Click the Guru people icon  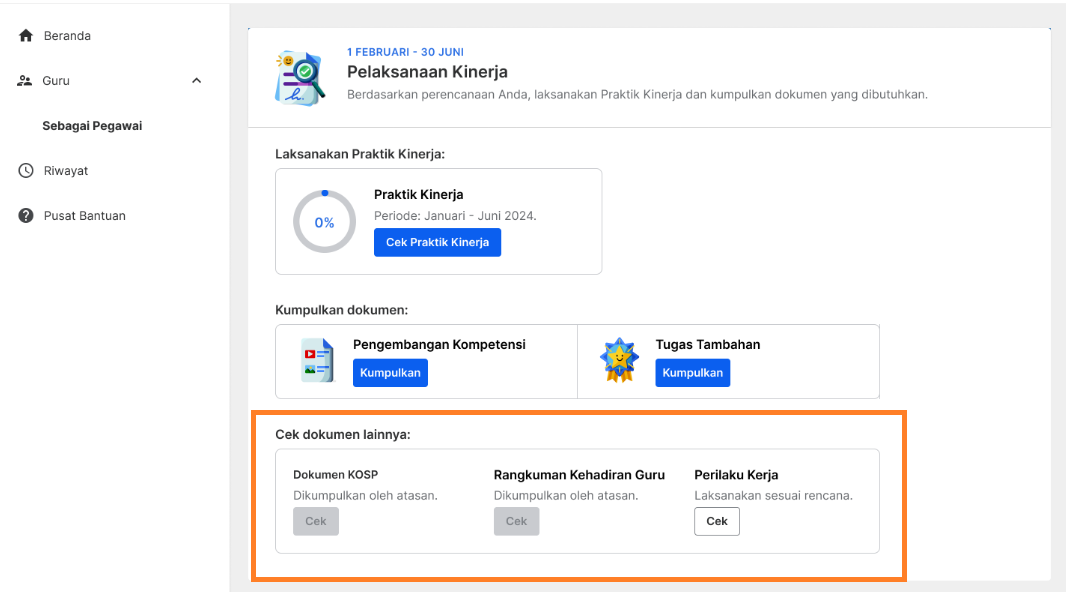click(24, 81)
